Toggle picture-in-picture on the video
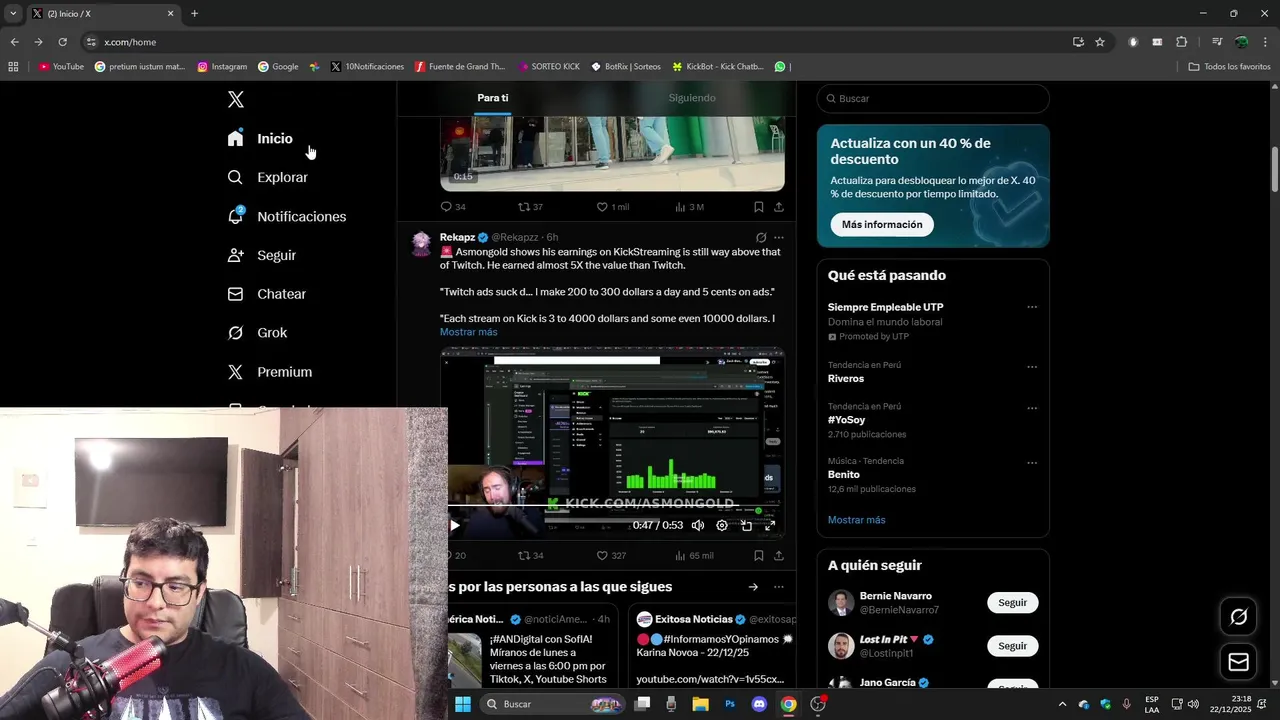Viewport: 1280px width, 720px height. coord(746,525)
